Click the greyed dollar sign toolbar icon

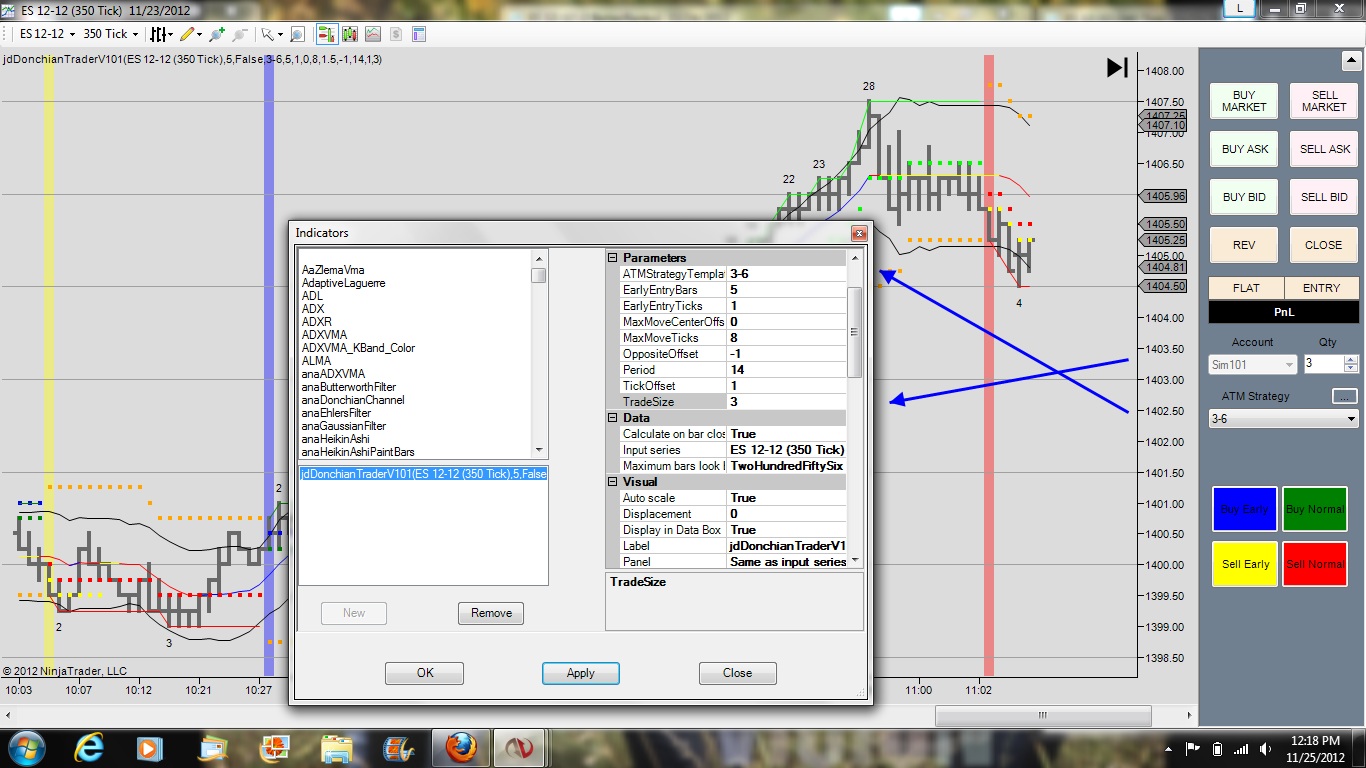tap(396, 34)
